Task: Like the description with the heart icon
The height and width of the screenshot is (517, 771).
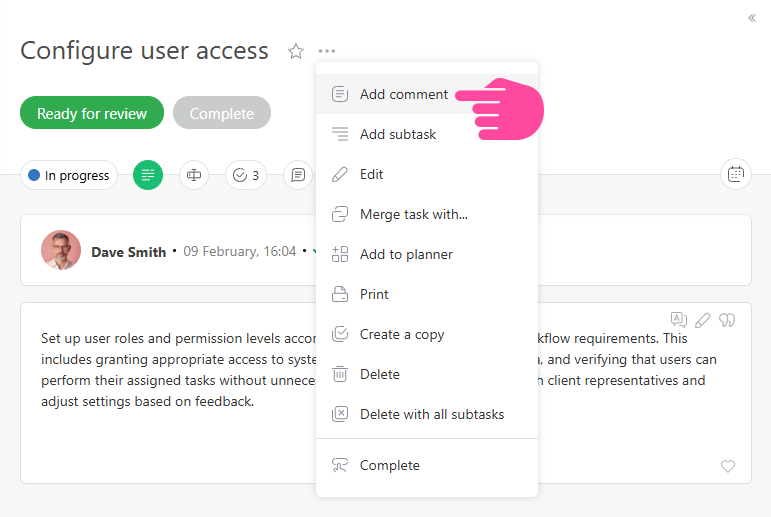Action: 728,467
